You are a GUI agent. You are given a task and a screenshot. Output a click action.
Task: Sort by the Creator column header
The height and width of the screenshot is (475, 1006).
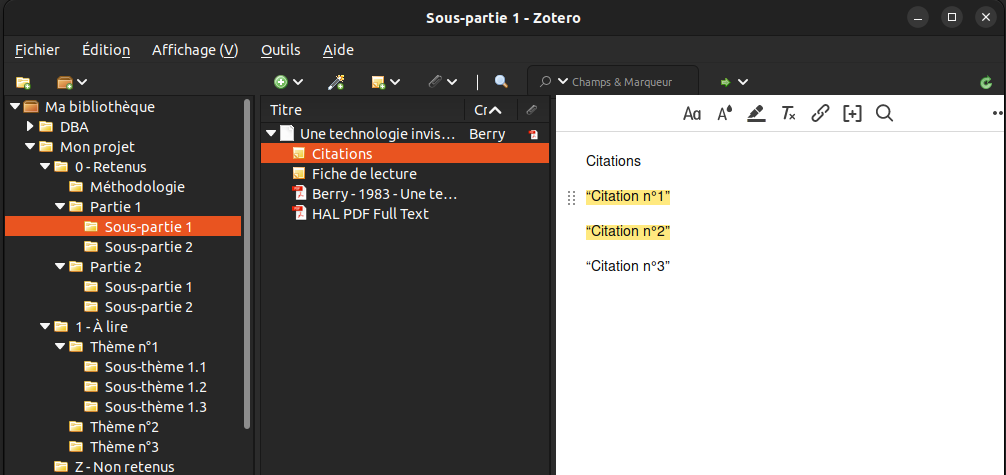491,110
